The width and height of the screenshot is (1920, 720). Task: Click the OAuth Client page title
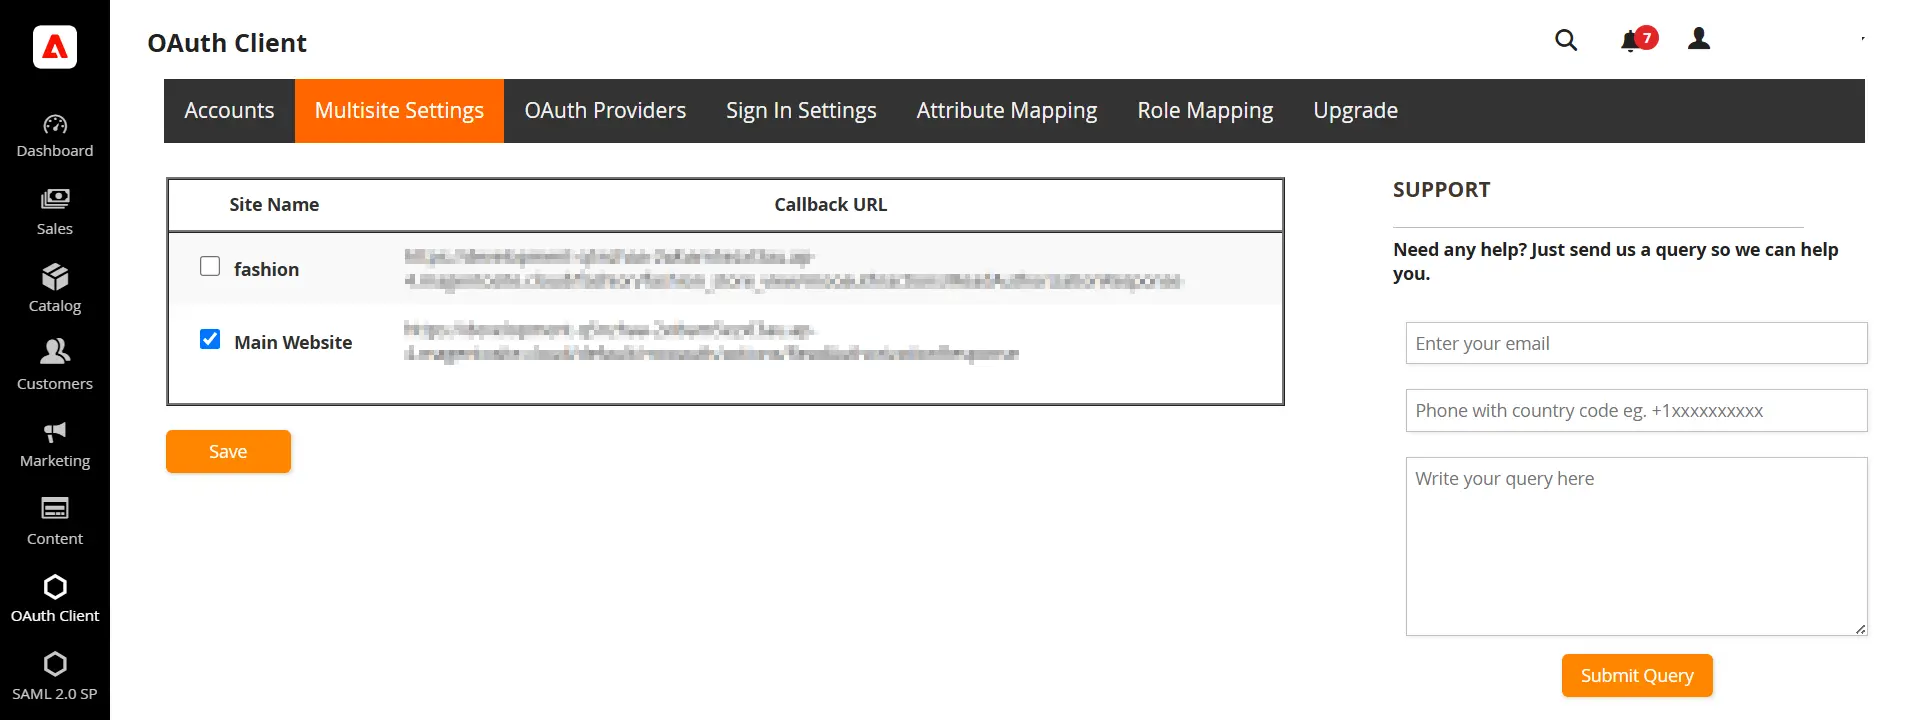click(227, 43)
